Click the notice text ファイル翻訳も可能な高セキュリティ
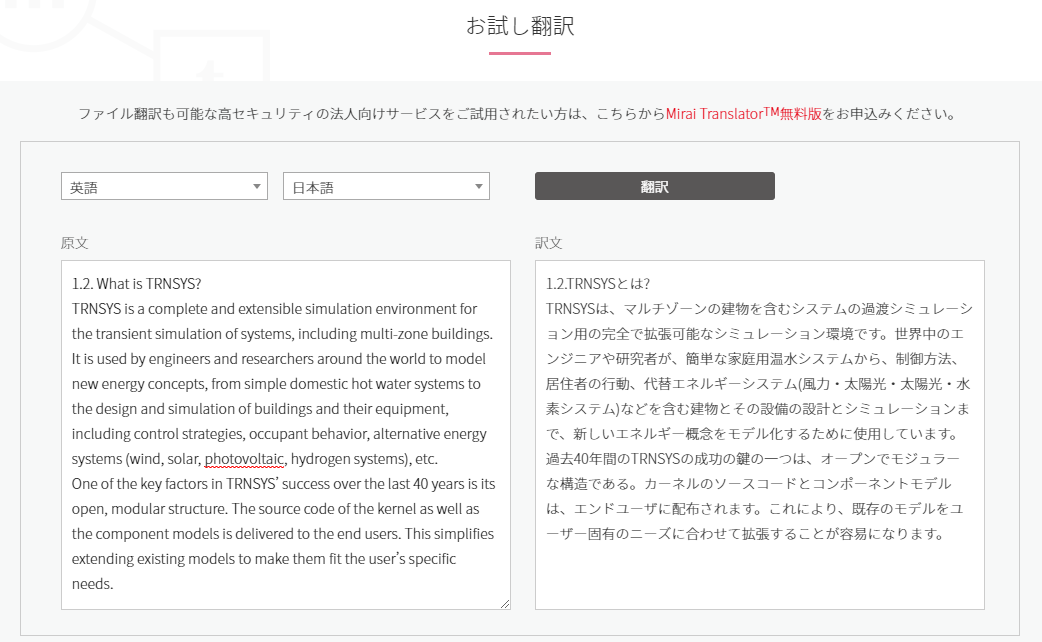 click(x=196, y=114)
